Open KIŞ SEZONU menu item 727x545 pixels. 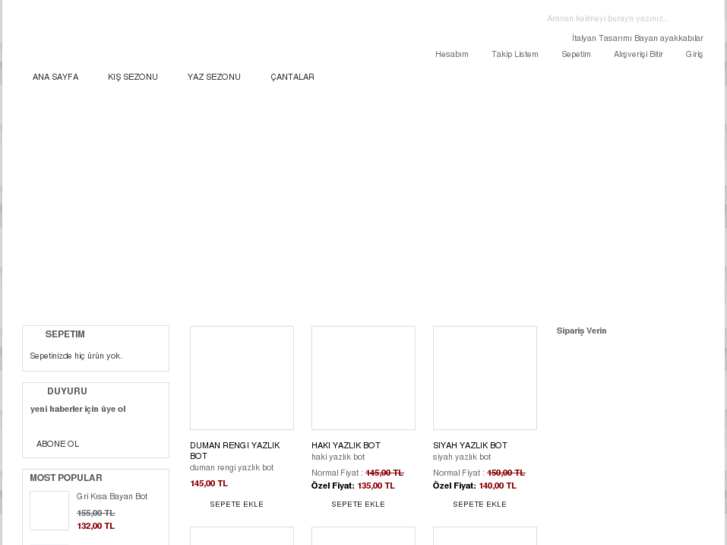tap(133, 77)
